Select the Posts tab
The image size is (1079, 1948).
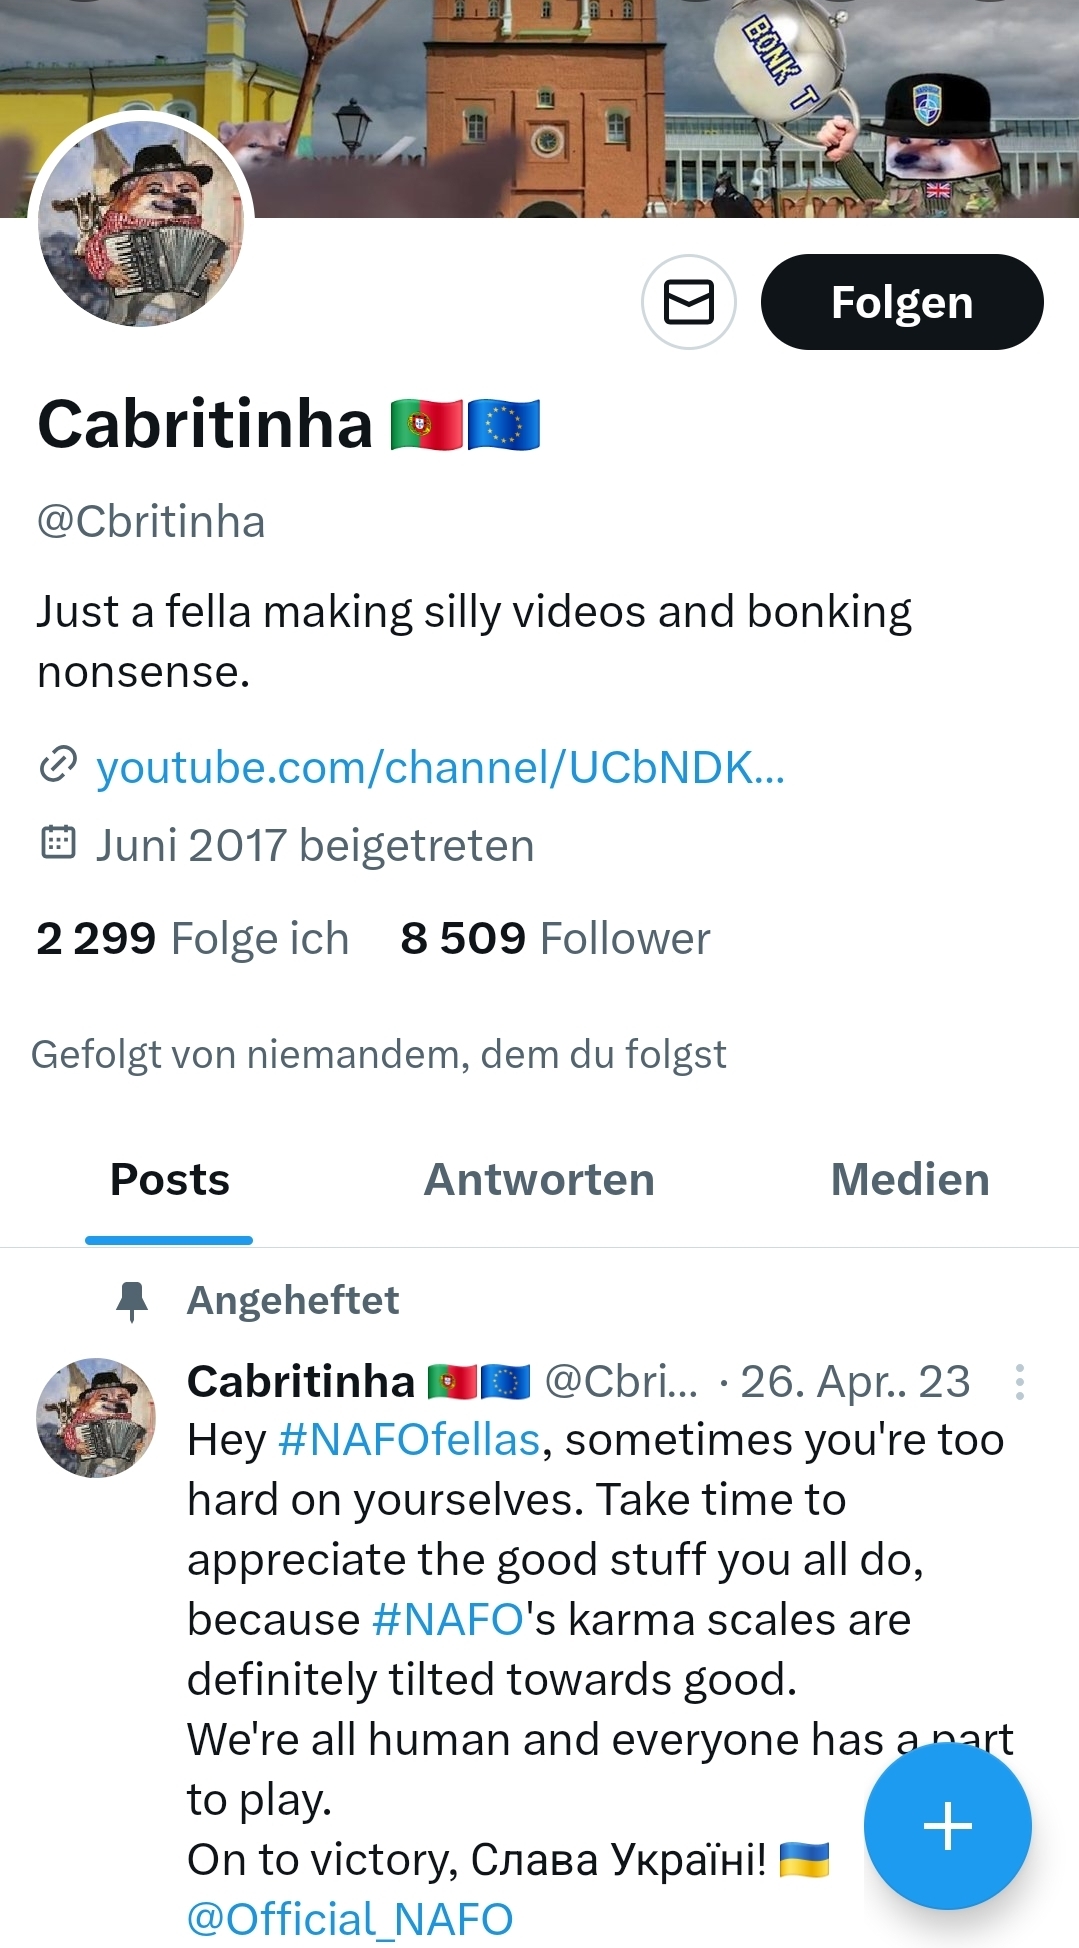[170, 1180]
